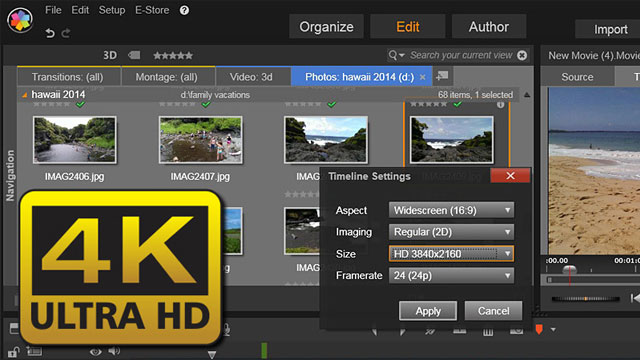This screenshot has height=360, width=640.
Task: Mute the track speaker icon
Action: click(x=114, y=351)
